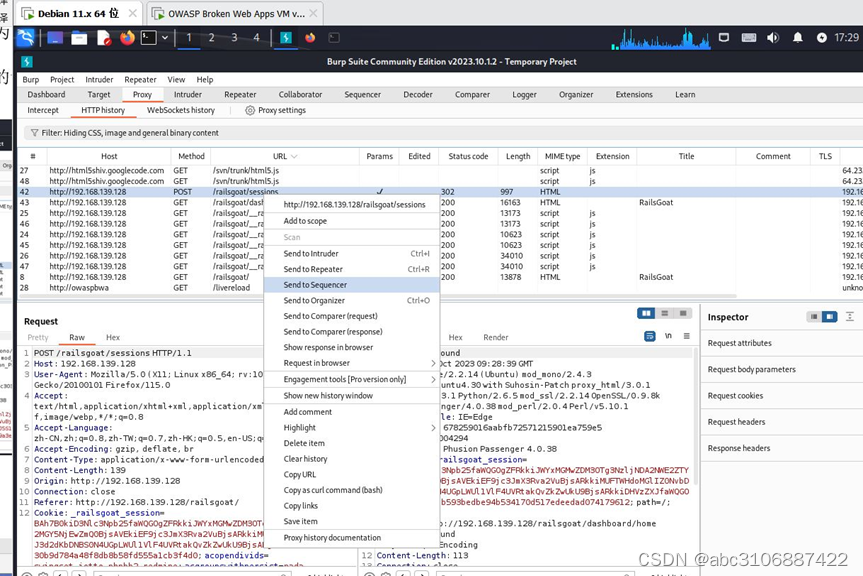The width and height of the screenshot is (863, 576).
Task: Expand Request attributes in the Inspector
Action: [x=782, y=343]
